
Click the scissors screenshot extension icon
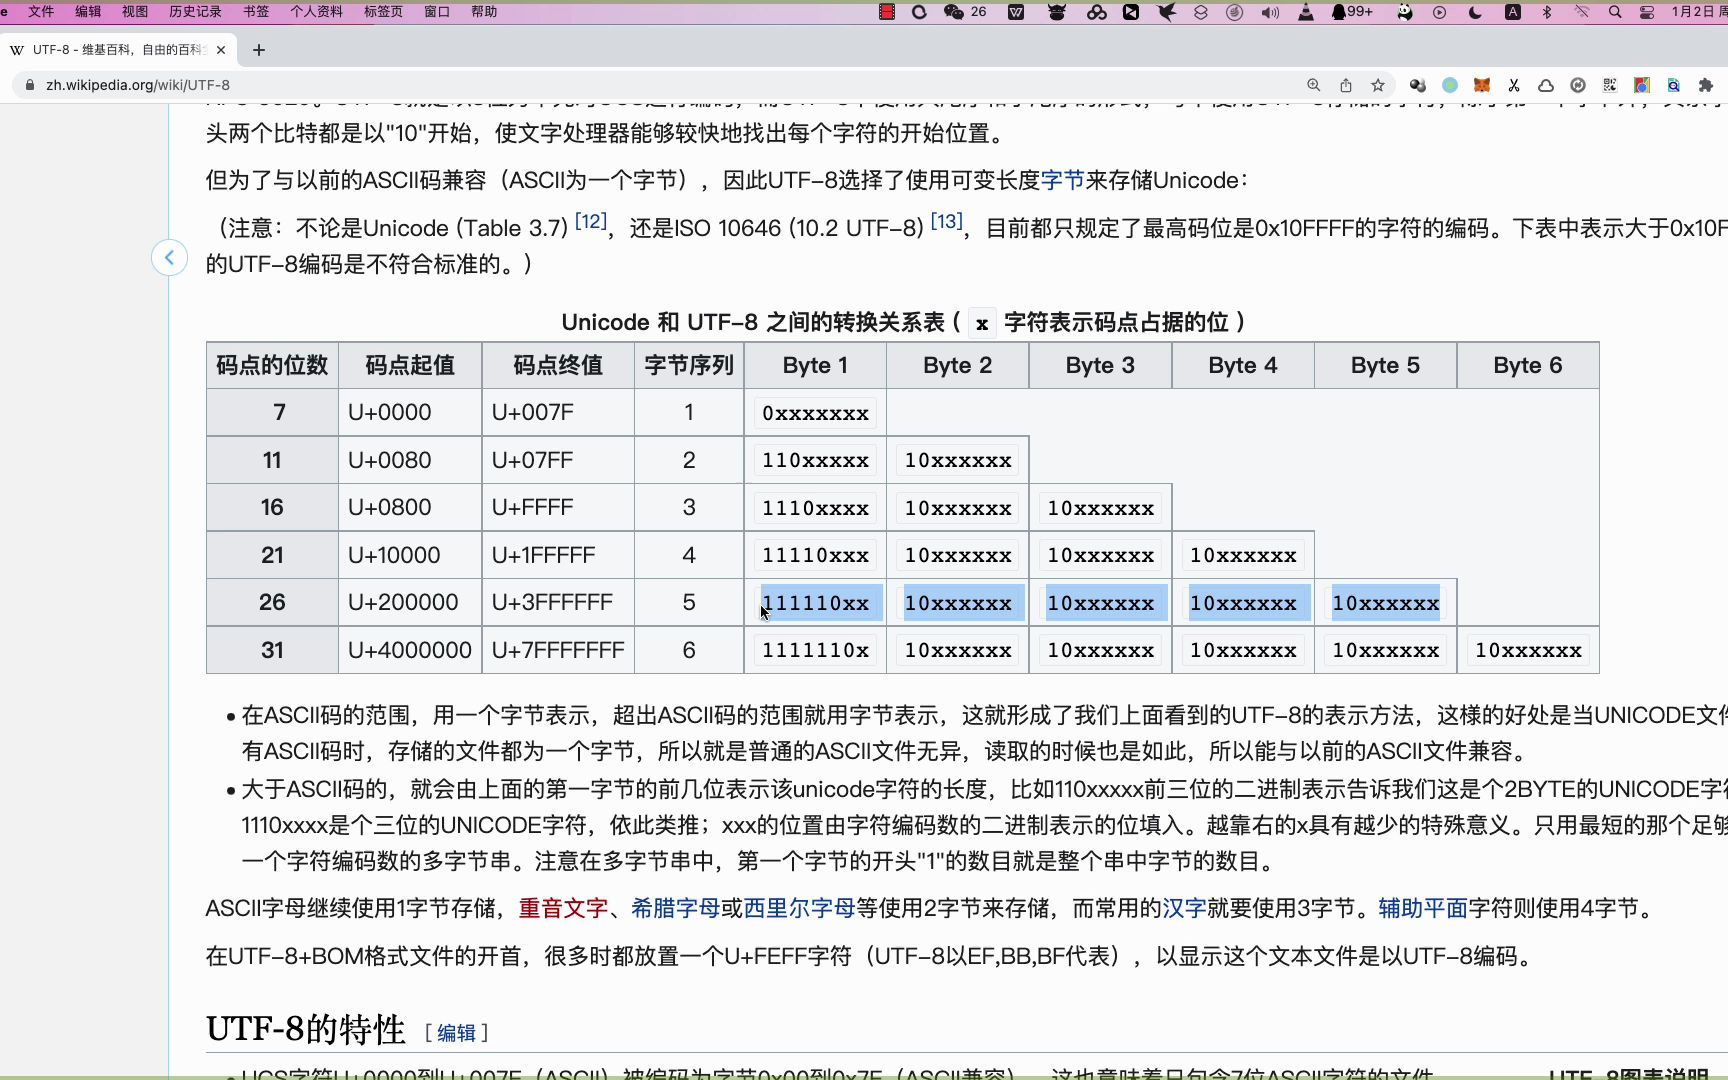[1514, 85]
